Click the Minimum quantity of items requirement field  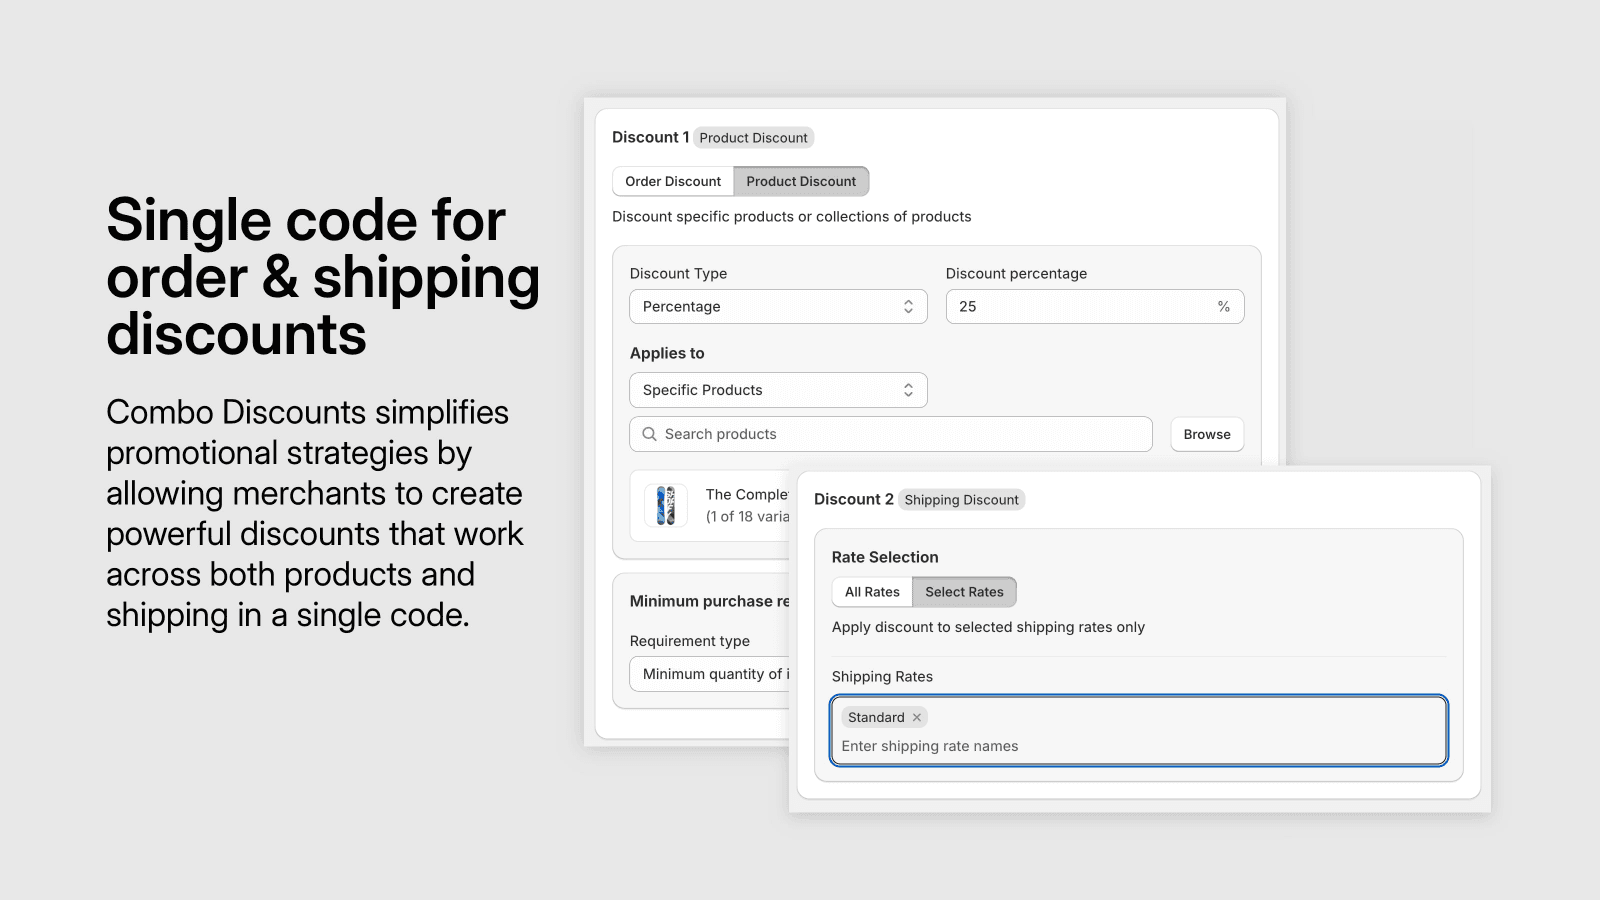[710, 674]
